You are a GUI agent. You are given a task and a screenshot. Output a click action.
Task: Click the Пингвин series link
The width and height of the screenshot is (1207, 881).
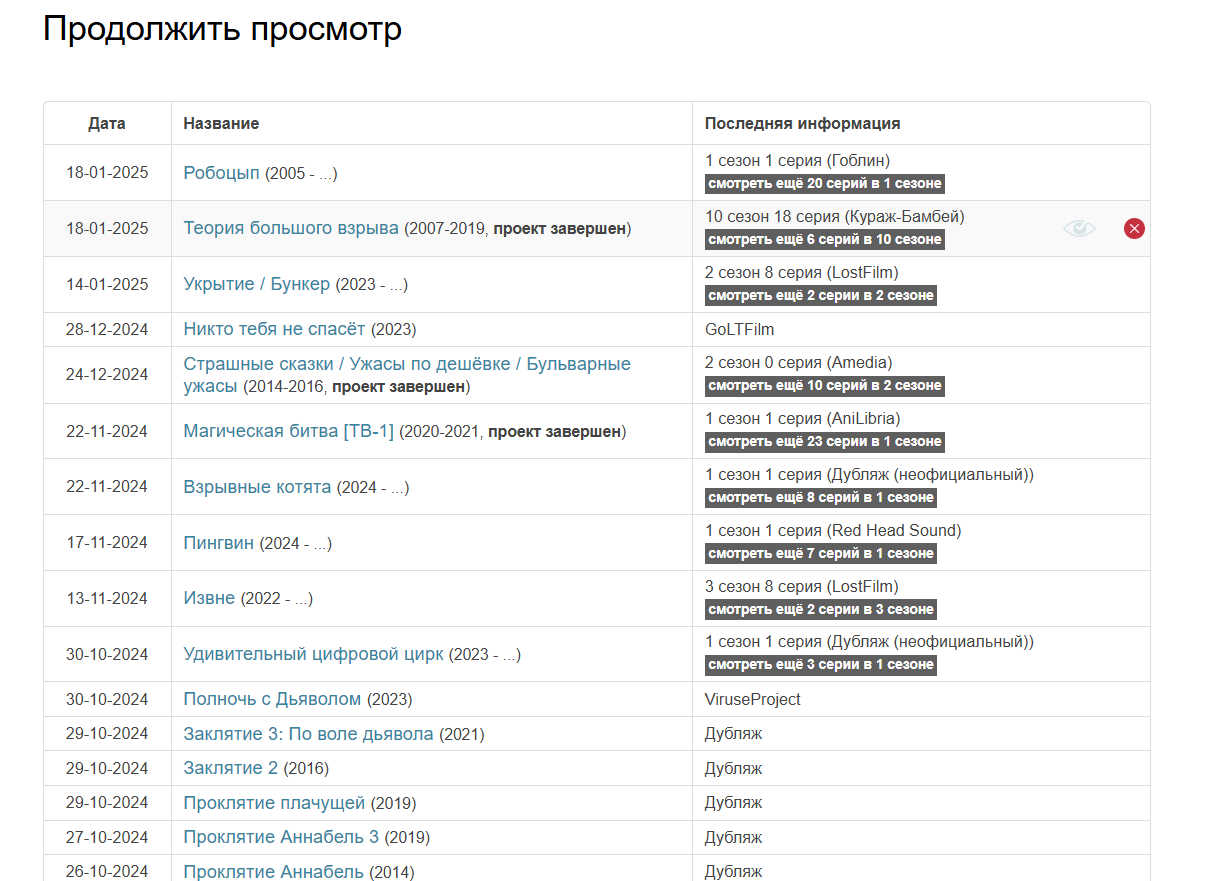point(219,543)
